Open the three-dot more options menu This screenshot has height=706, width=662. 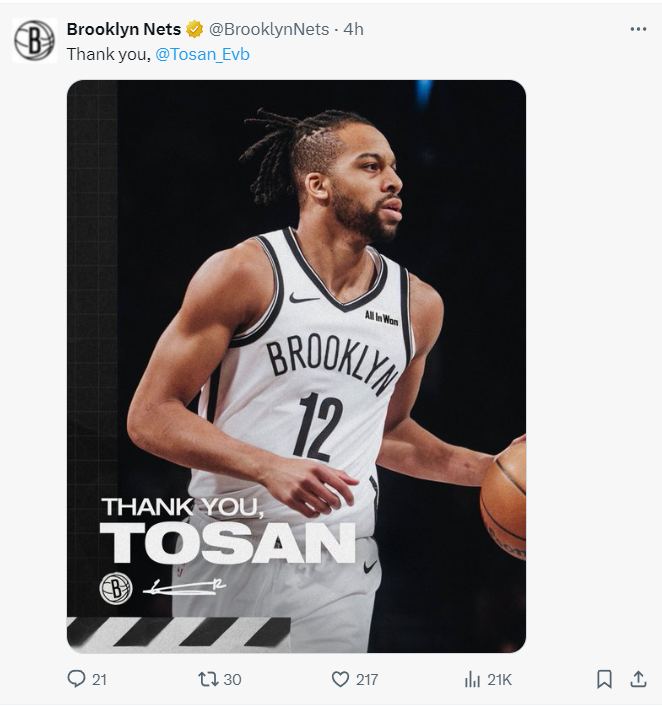click(638, 30)
